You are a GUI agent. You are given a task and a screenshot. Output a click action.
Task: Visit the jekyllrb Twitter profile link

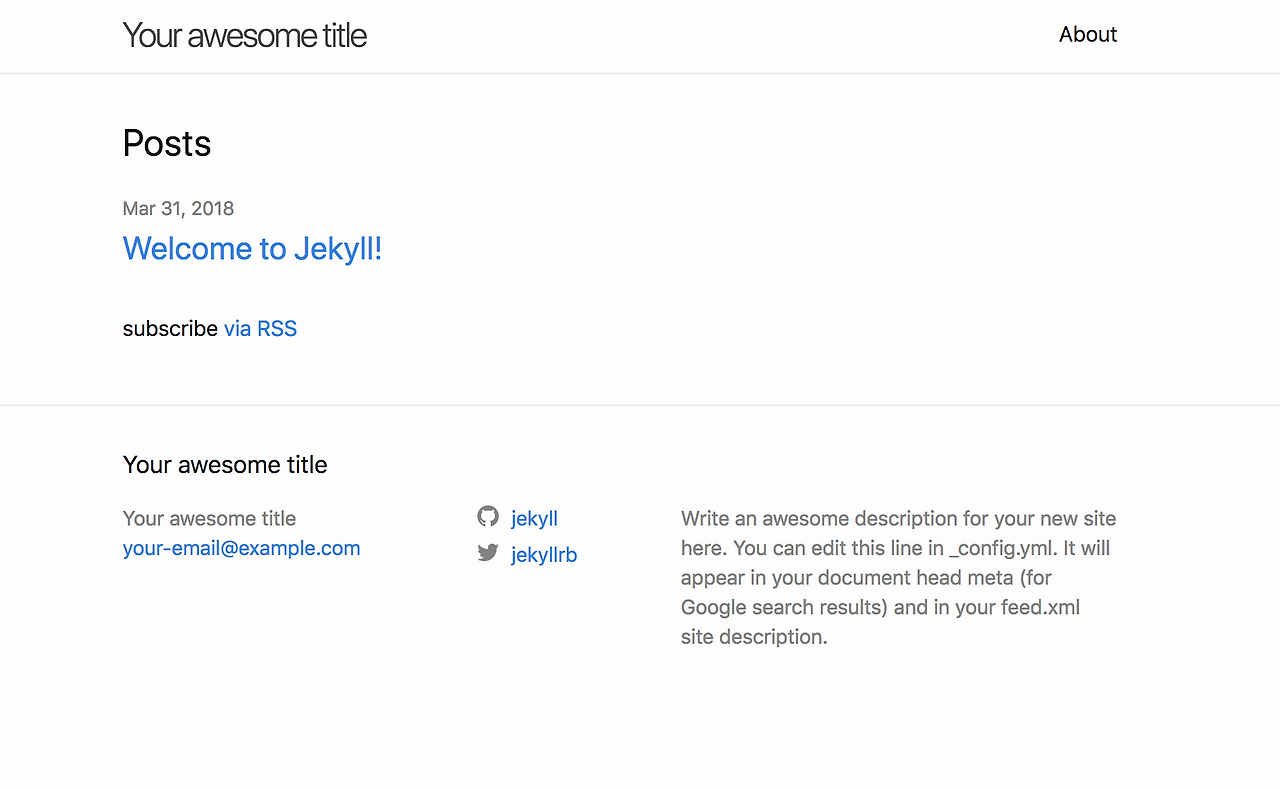tap(544, 555)
